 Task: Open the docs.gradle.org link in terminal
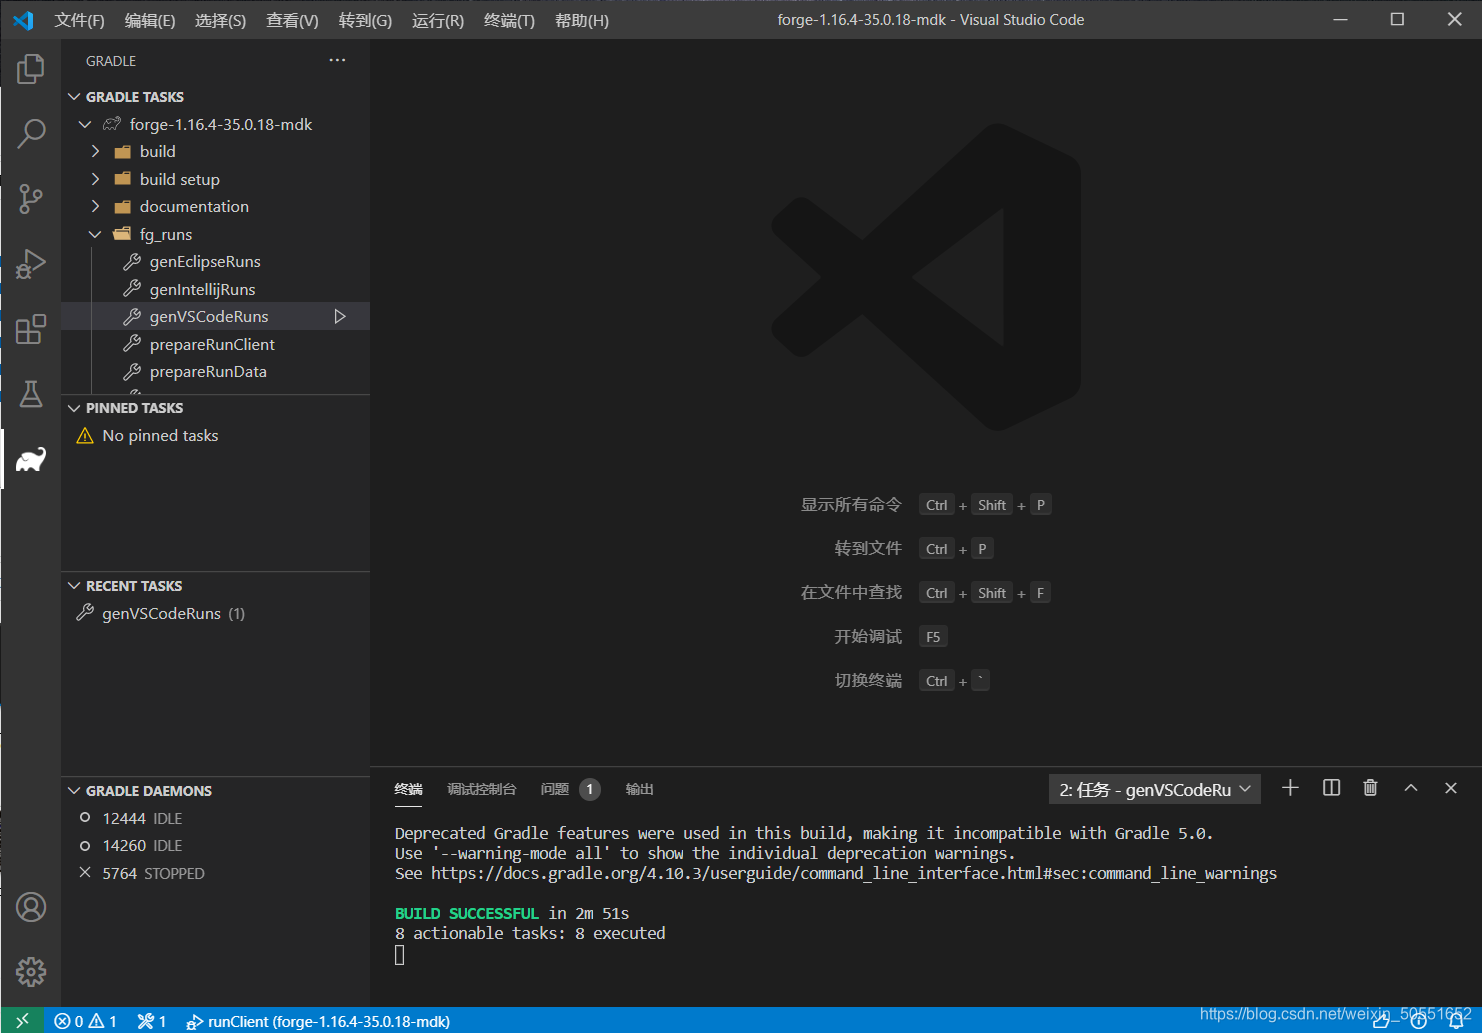854,873
